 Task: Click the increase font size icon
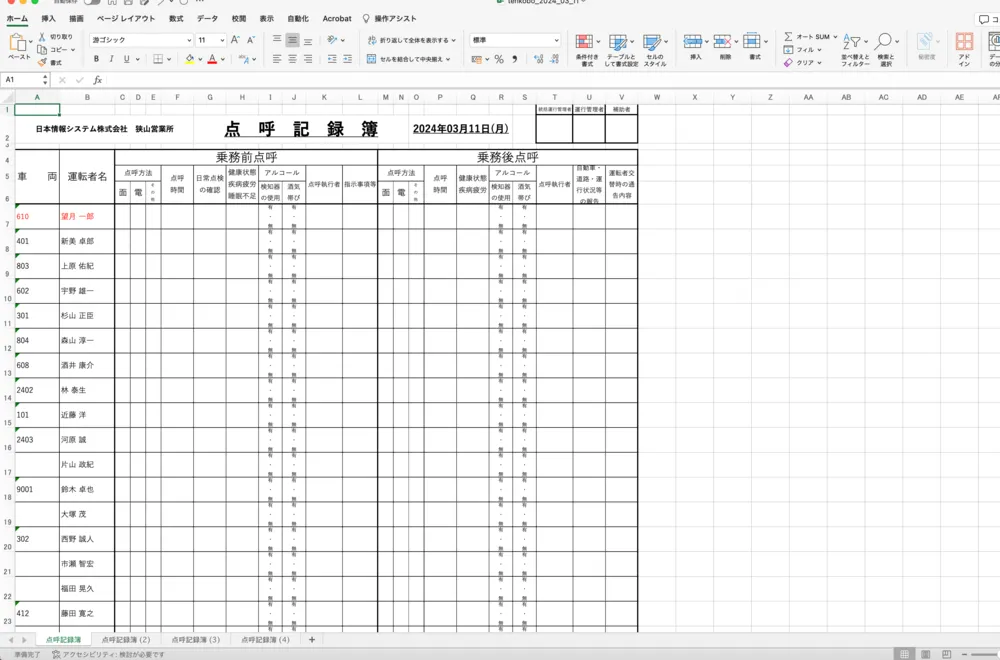(235, 40)
